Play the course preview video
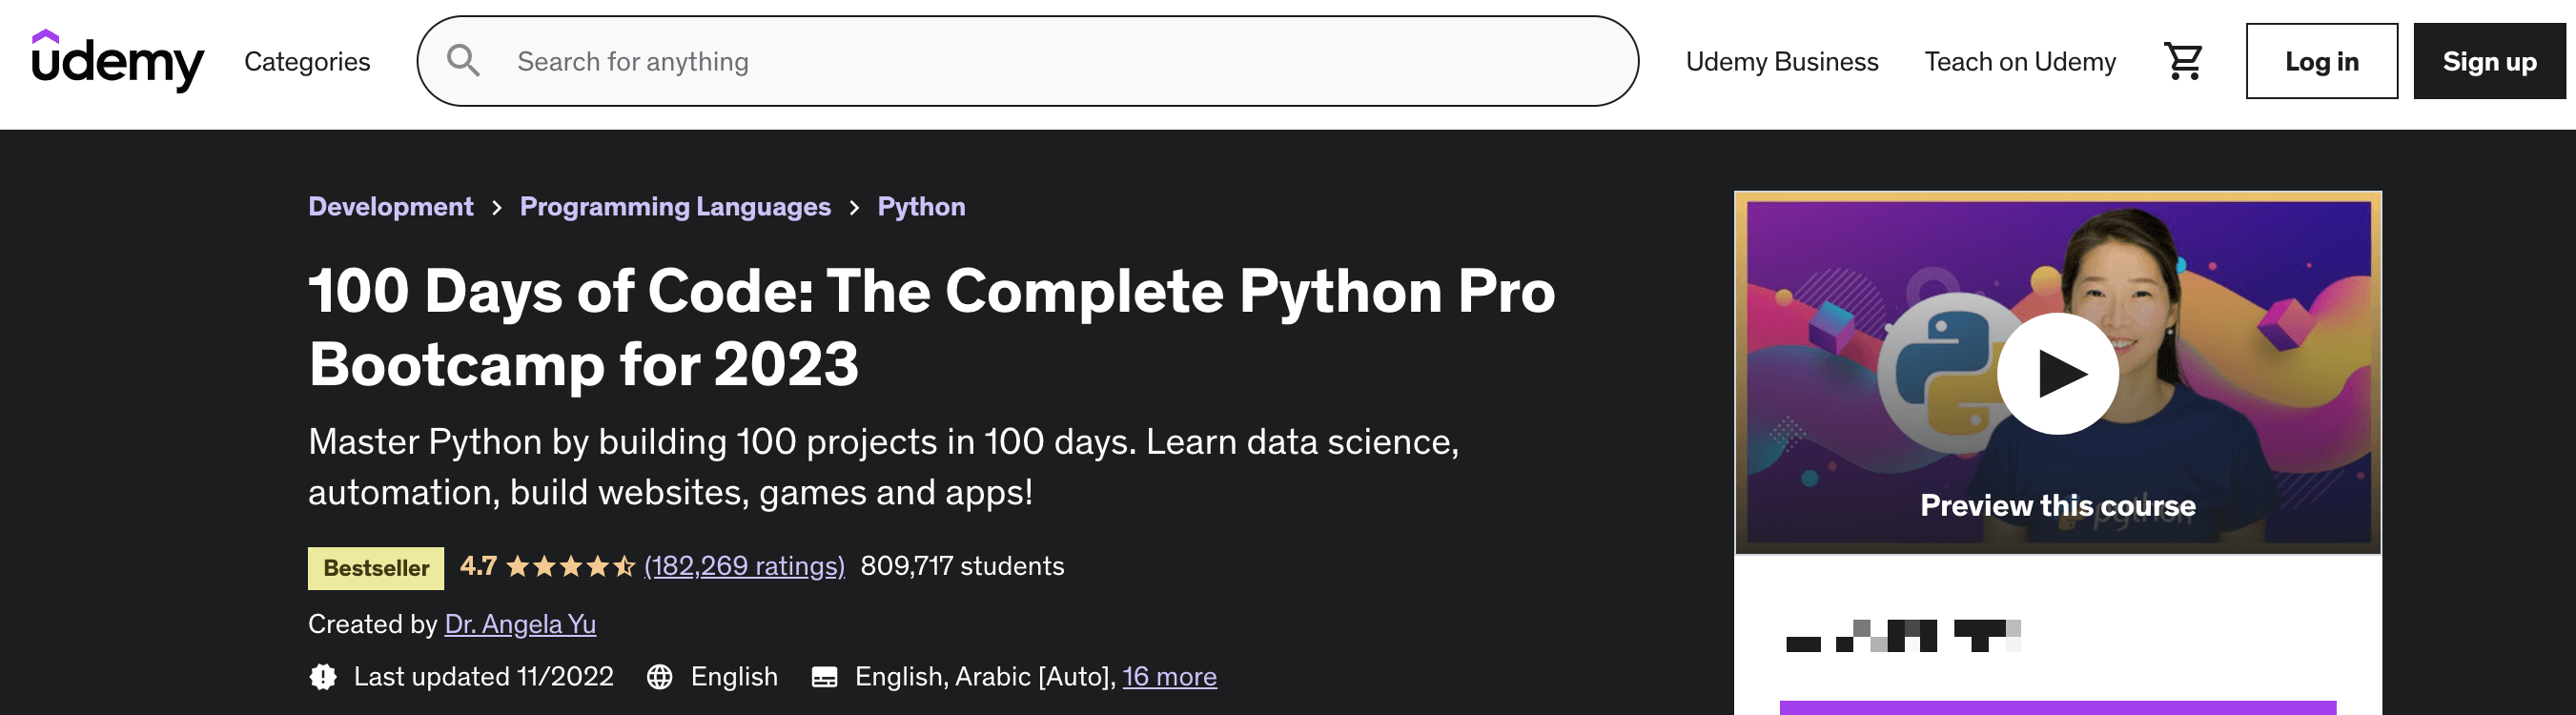The image size is (2576, 715). point(2057,373)
